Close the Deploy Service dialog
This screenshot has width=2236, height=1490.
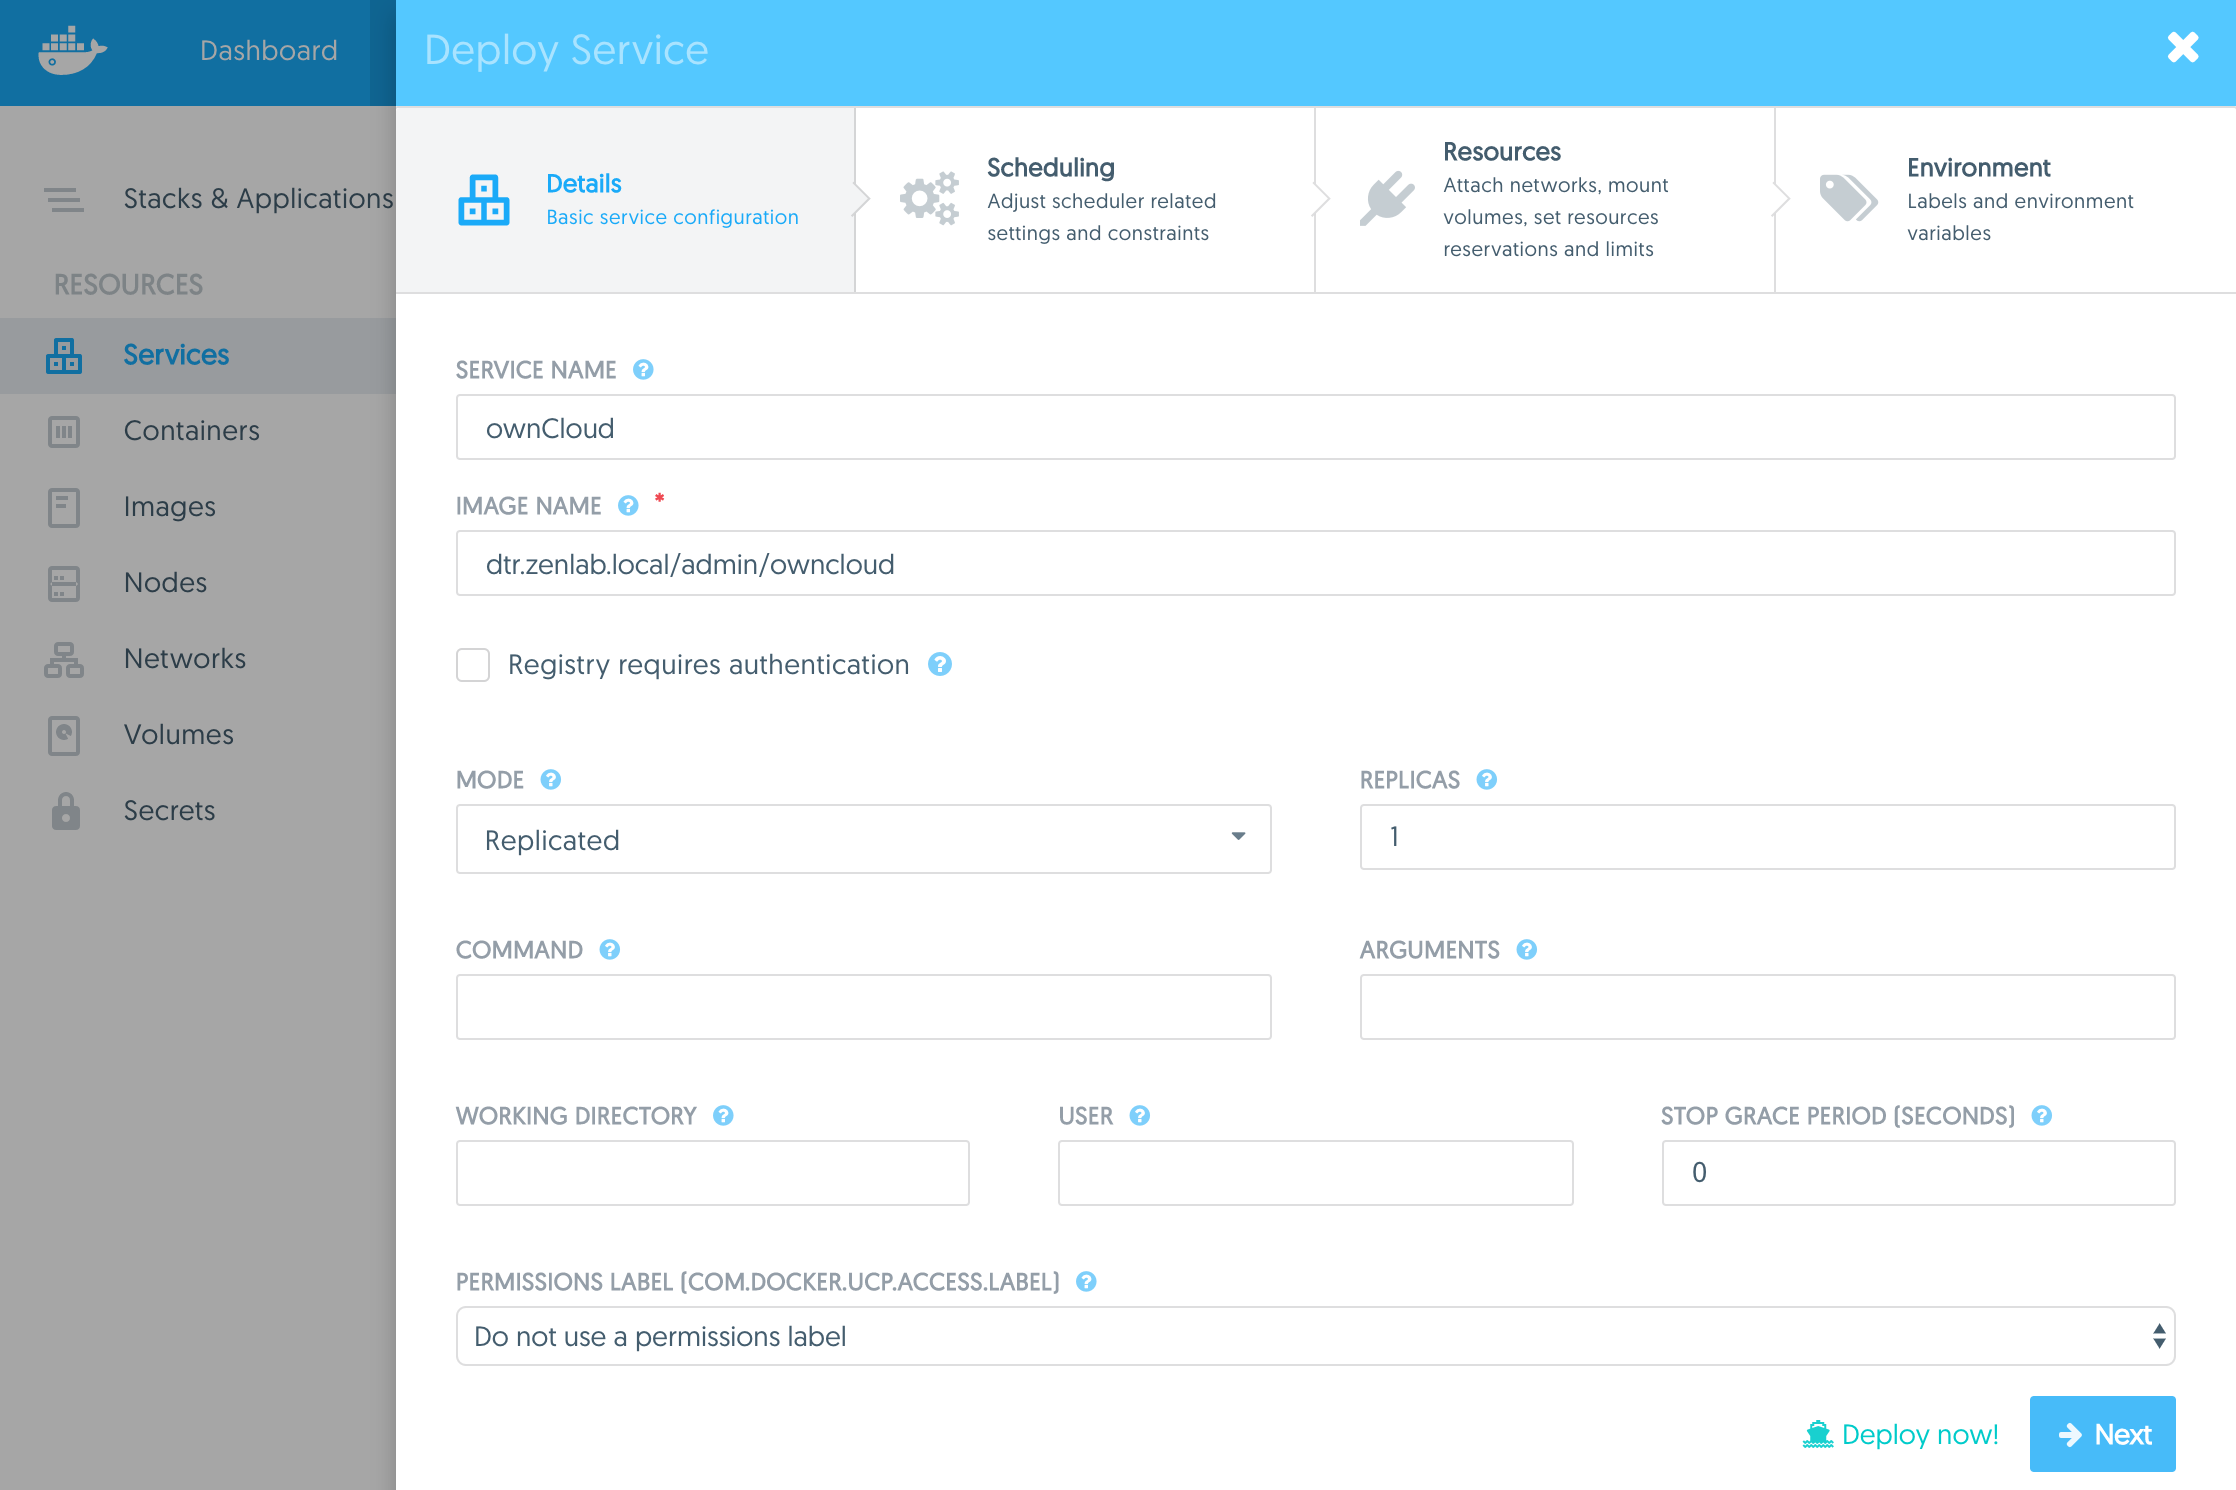(x=2182, y=47)
